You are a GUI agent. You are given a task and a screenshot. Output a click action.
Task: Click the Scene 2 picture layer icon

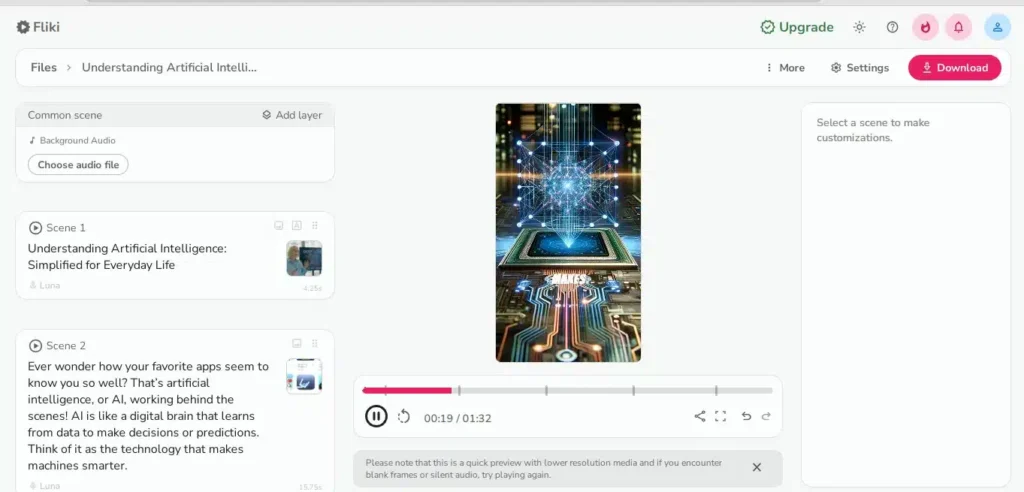point(296,344)
